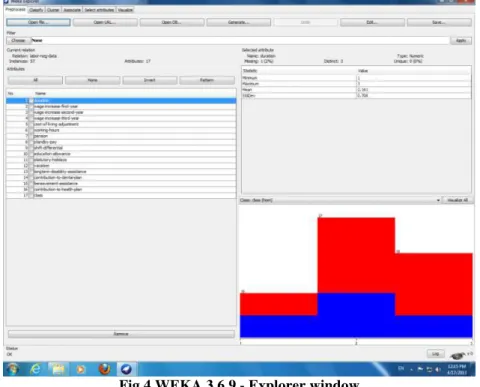Click the network icon in system tray
The image size is (480, 387).
pyautogui.click(x=429, y=369)
